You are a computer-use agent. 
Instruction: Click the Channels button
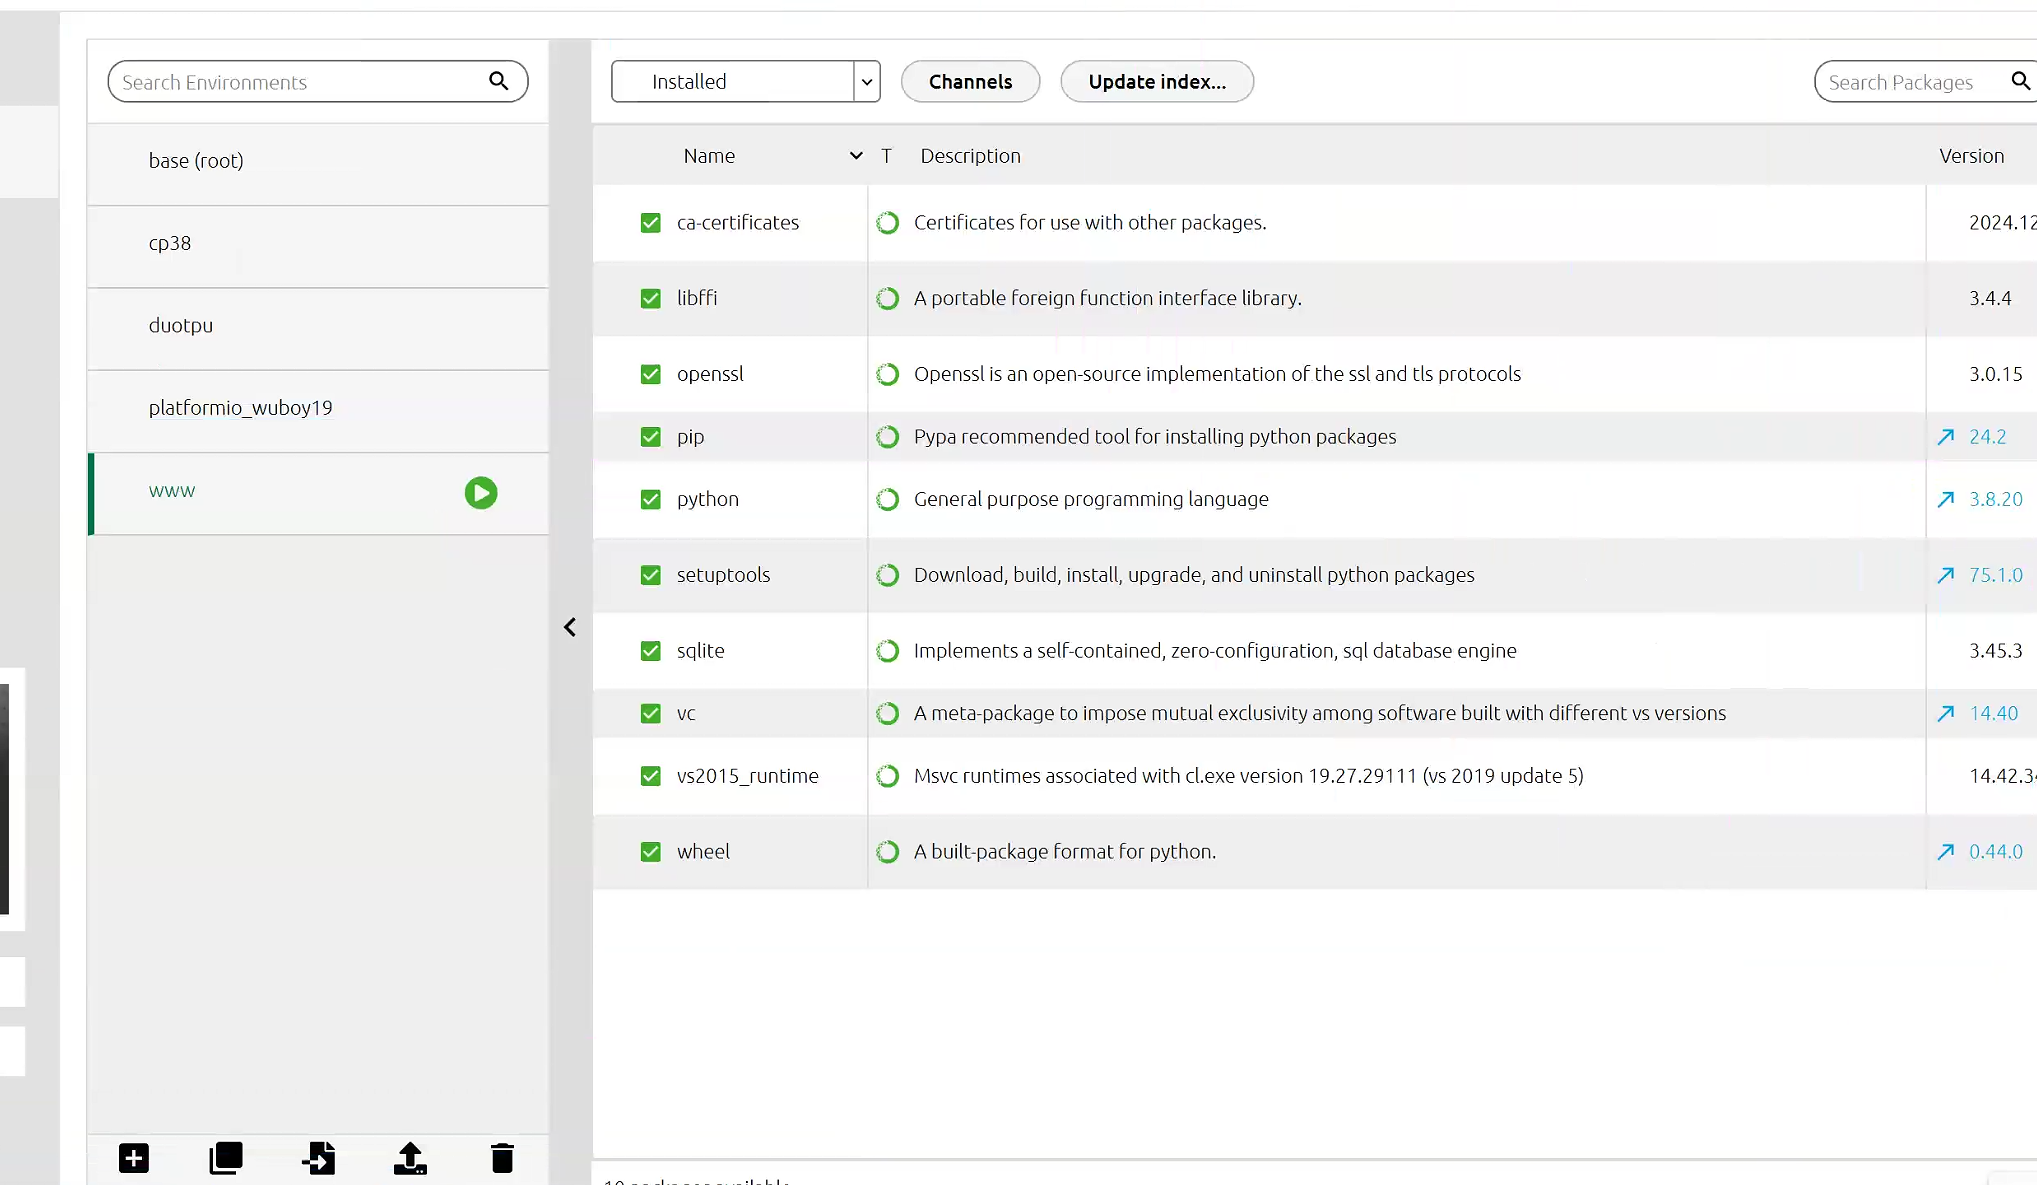coord(970,82)
